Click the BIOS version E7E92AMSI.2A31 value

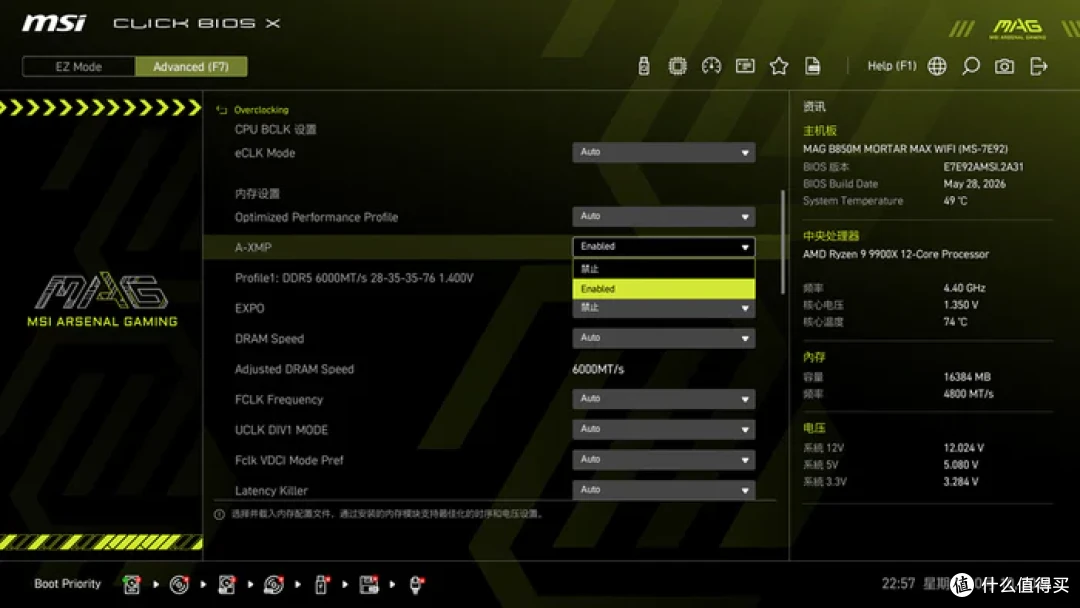click(x=983, y=167)
